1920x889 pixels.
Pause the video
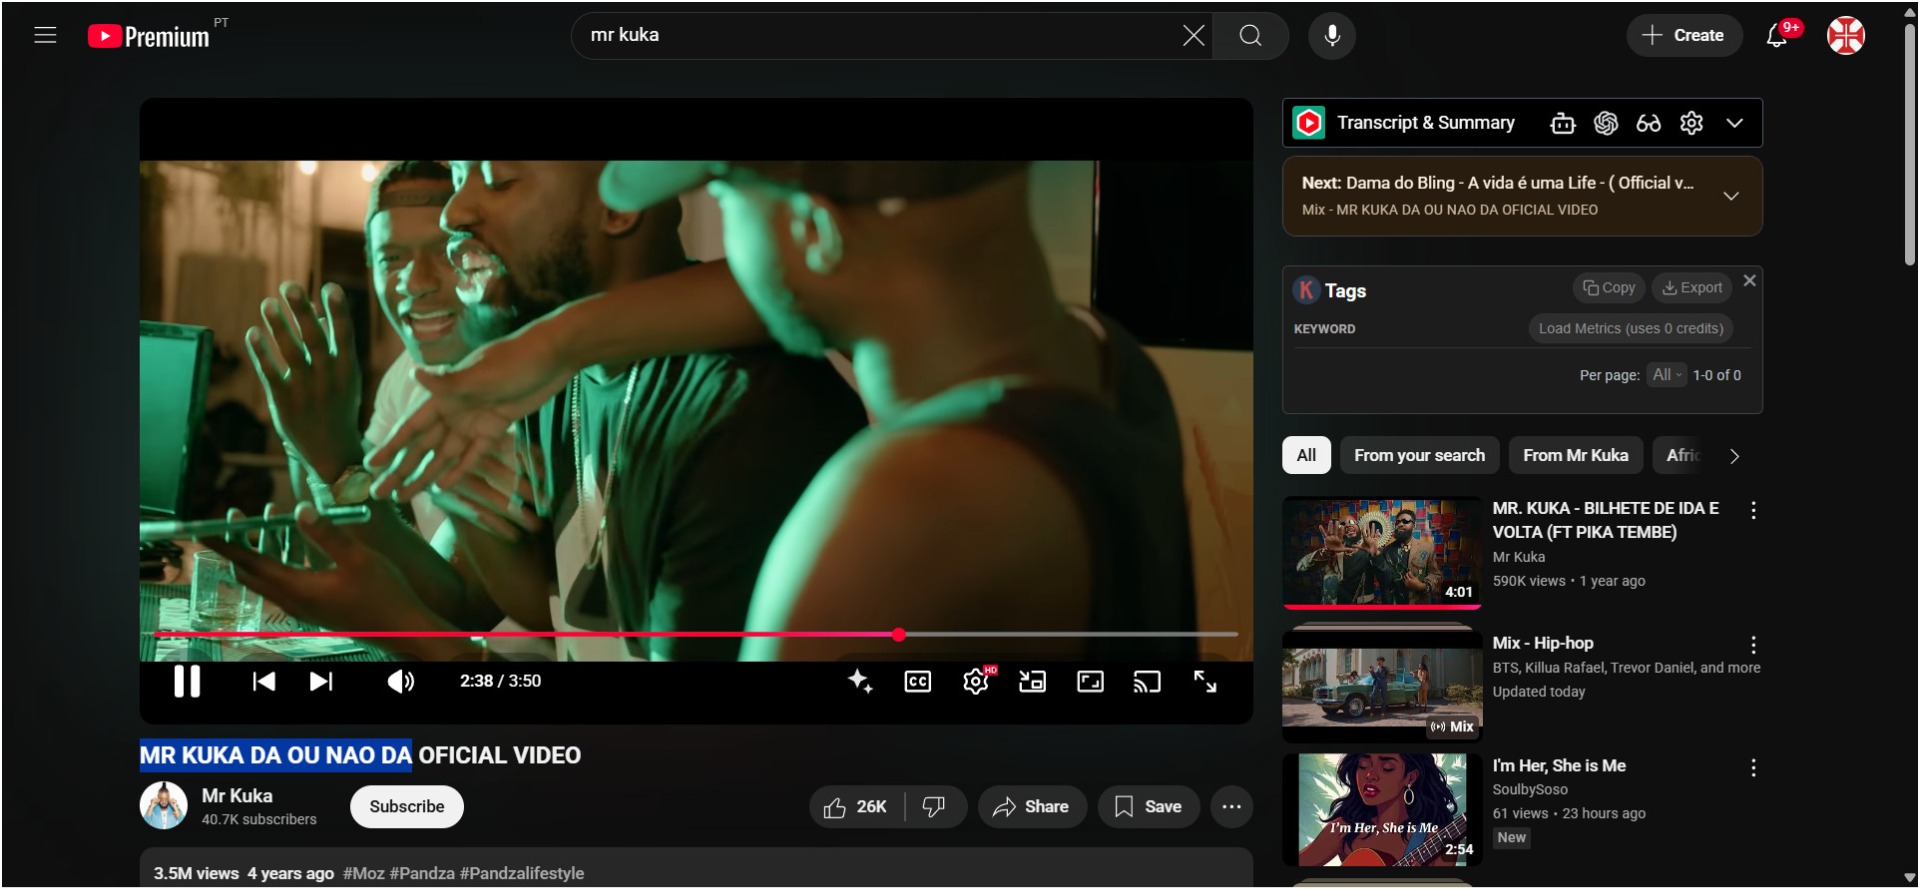[x=187, y=681]
